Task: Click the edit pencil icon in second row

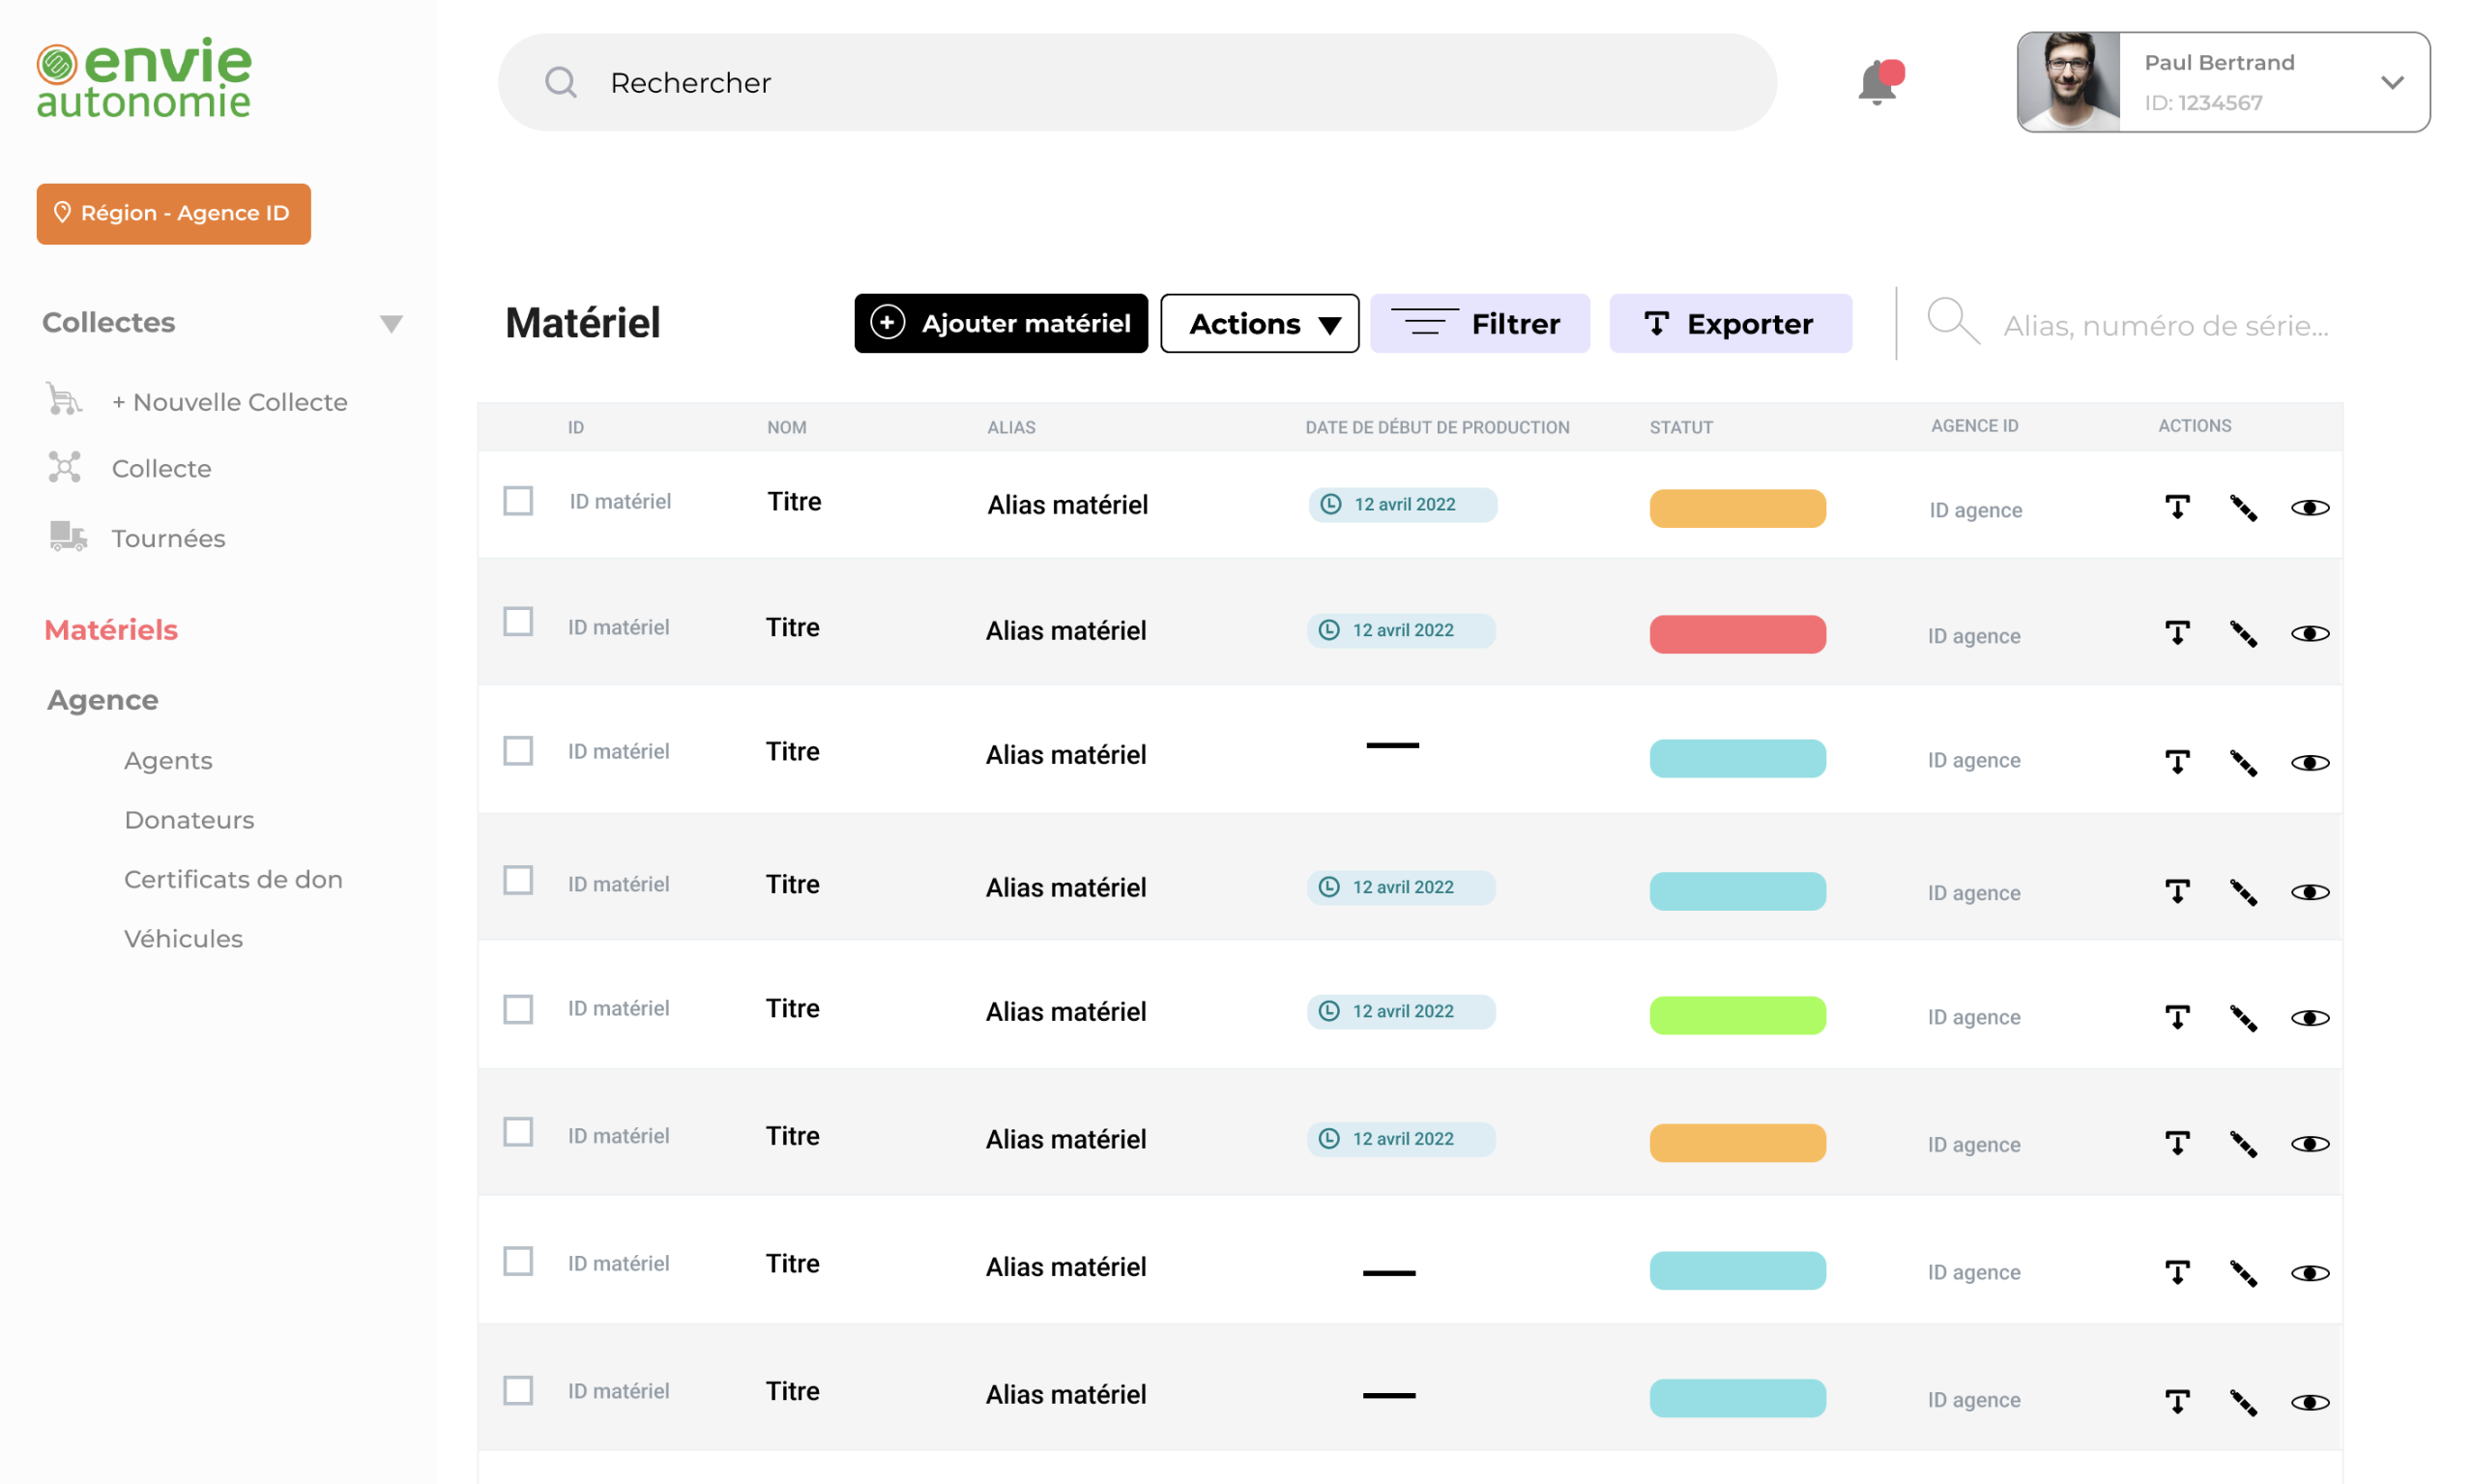Action: pyautogui.click(x=2243, y=634)
